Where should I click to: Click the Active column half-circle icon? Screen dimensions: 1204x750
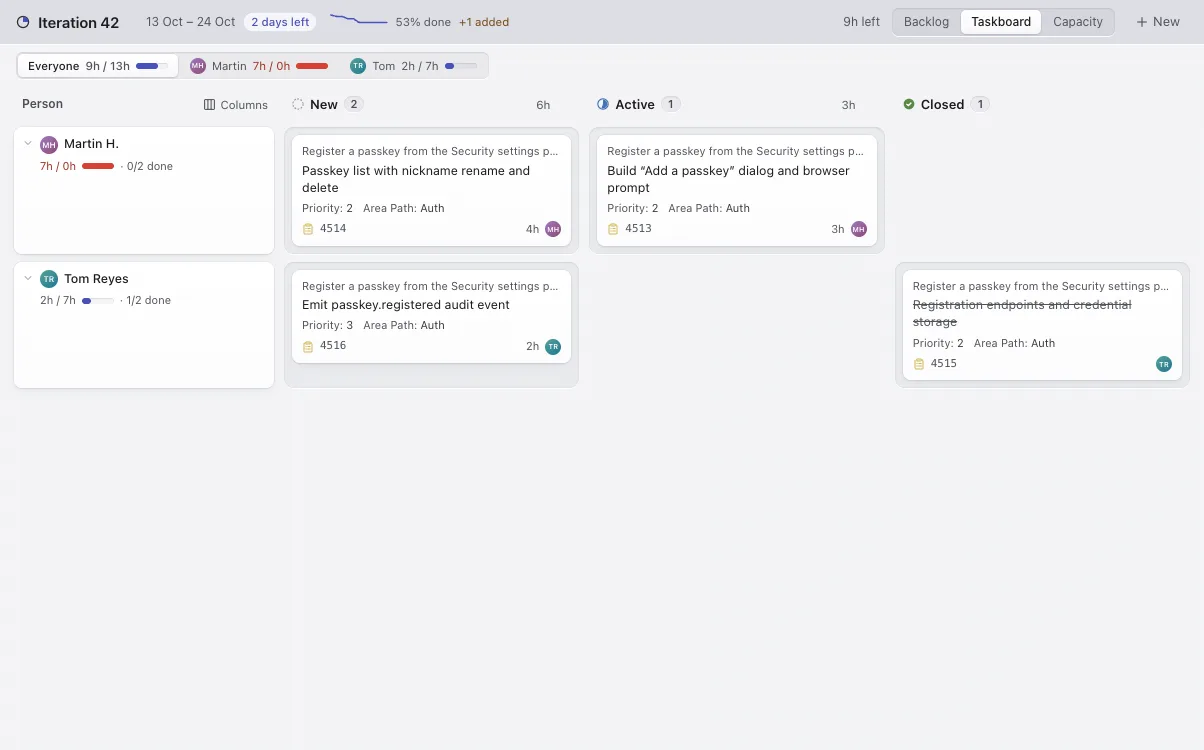tap(603, 104)
